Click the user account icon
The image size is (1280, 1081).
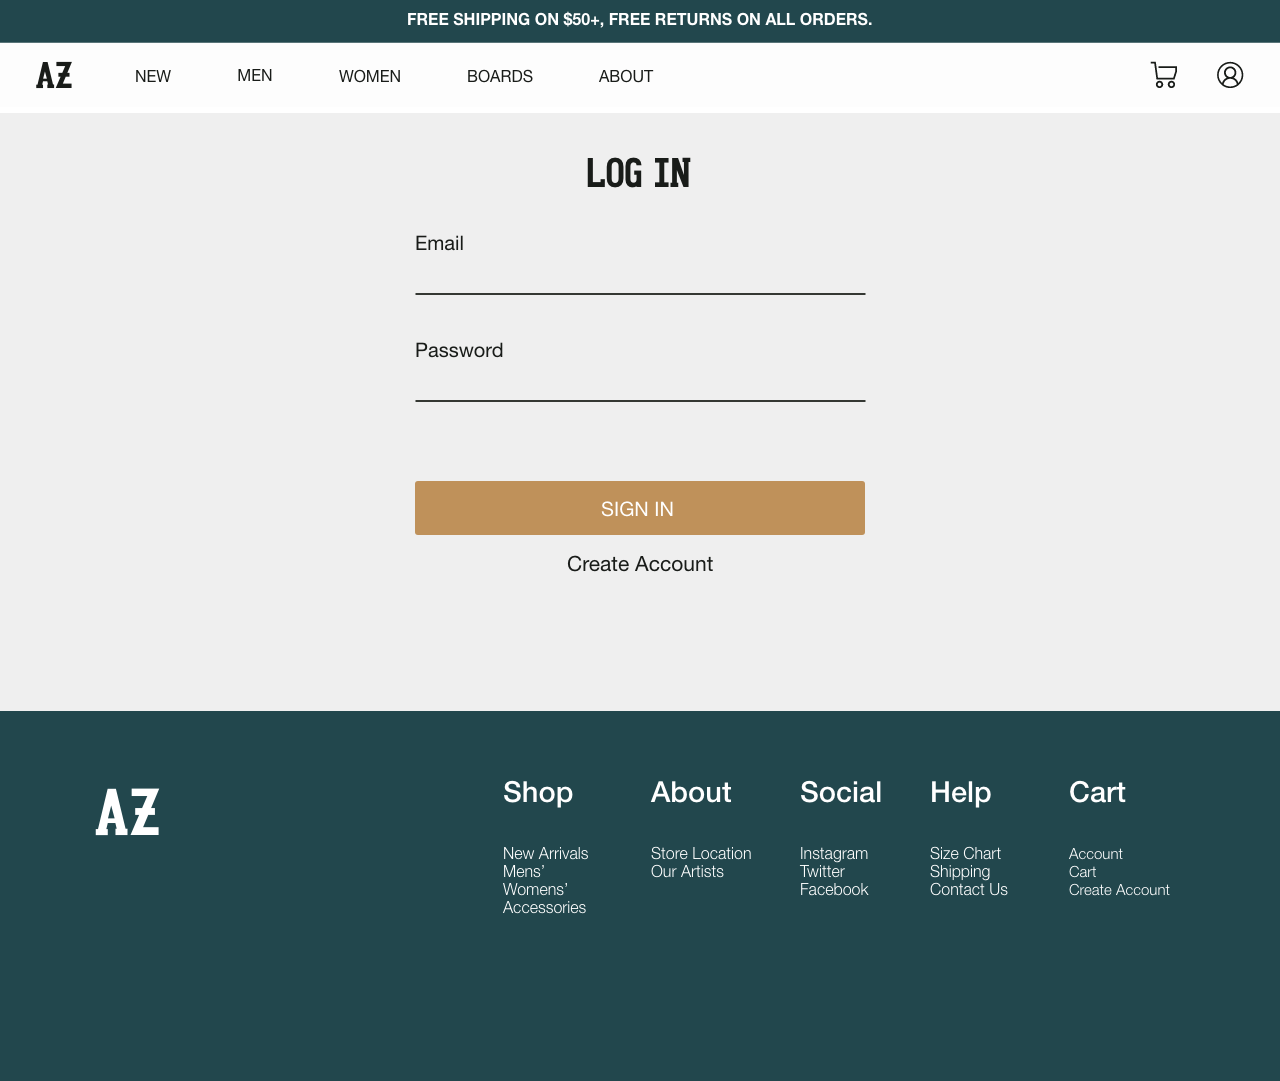coord(1230,75)
